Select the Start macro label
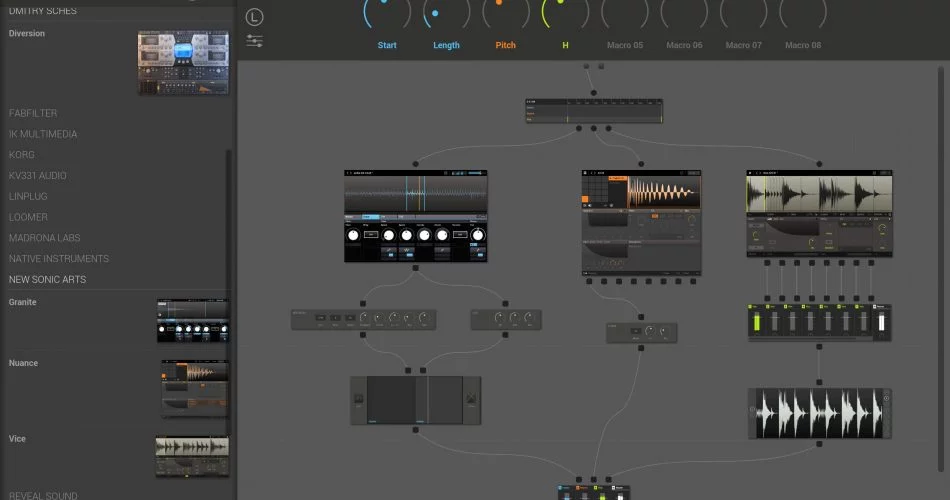The image size is (950, 500). pos(387,45)
